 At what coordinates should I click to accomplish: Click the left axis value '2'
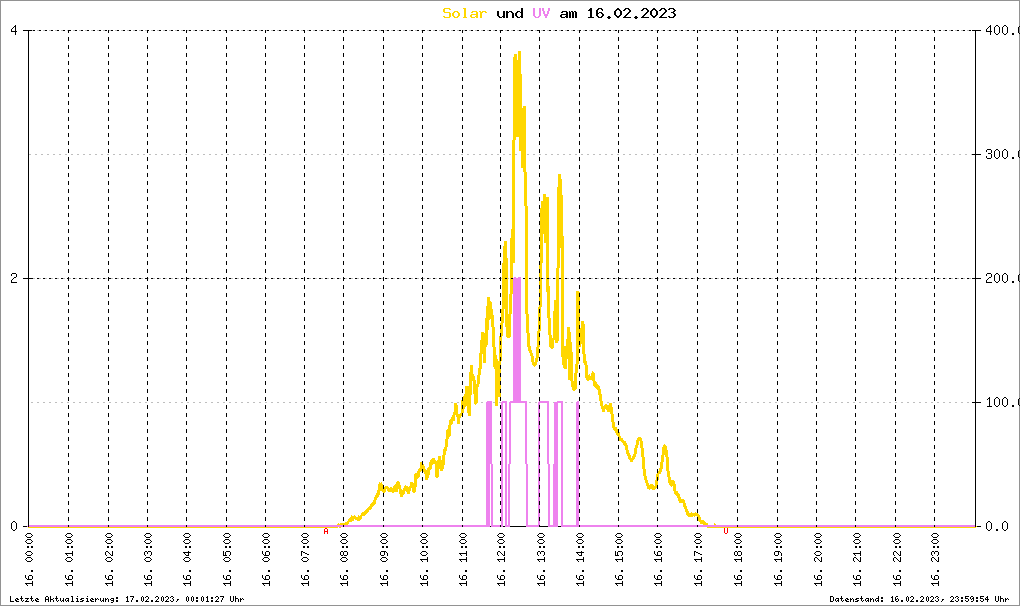coord(13,278)
